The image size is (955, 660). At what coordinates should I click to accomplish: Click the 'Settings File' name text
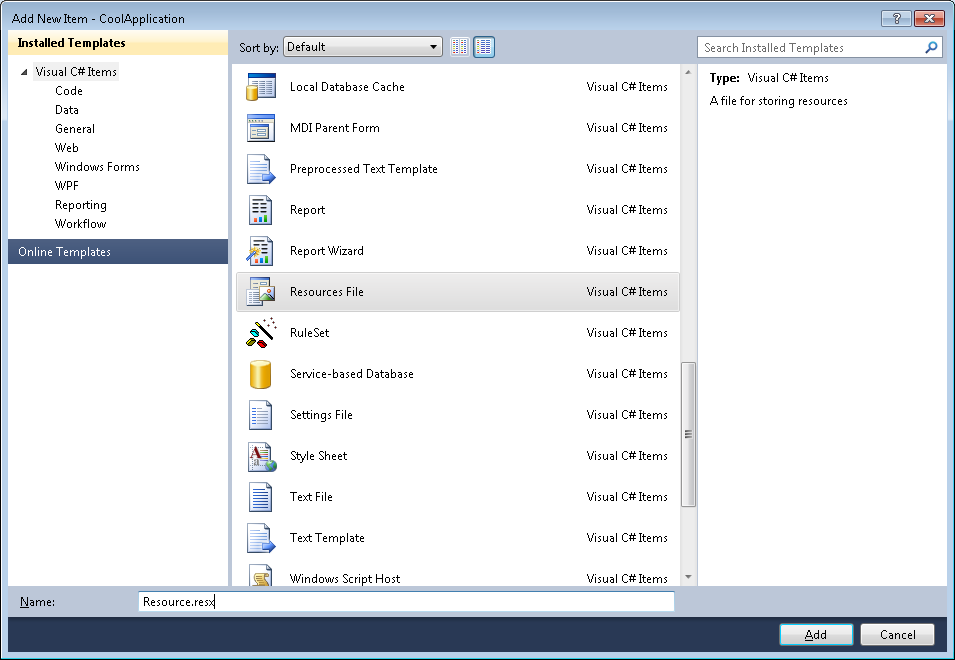click(x=321, y=415)
